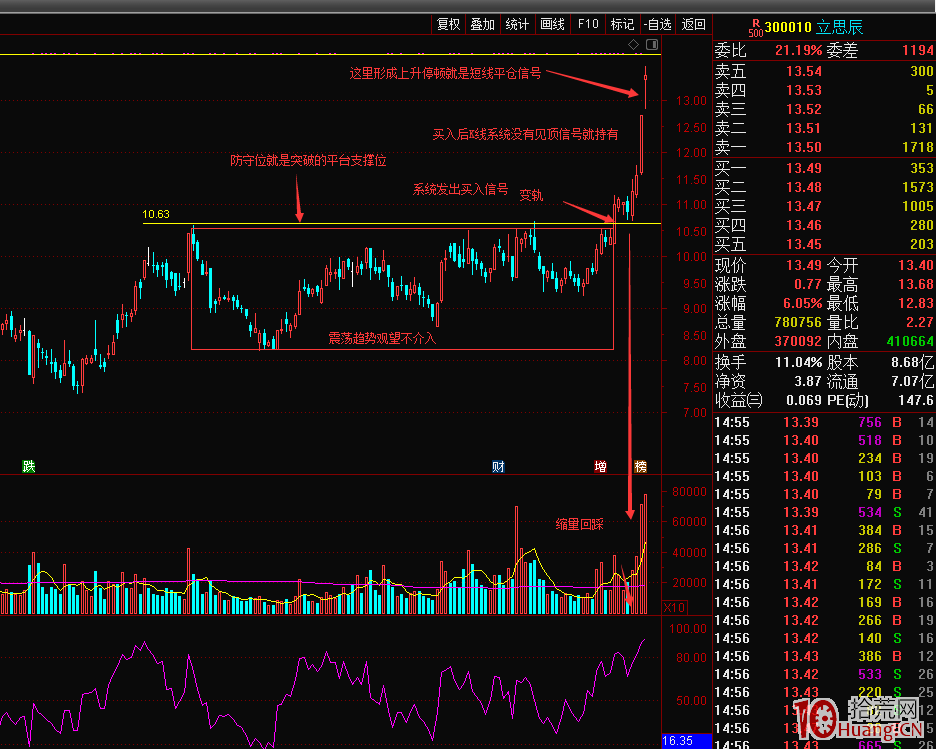The height and width of the screenshot is (749, 936).
Task: Click 收益(三) value 0.069
Action: tap(805, 400)
